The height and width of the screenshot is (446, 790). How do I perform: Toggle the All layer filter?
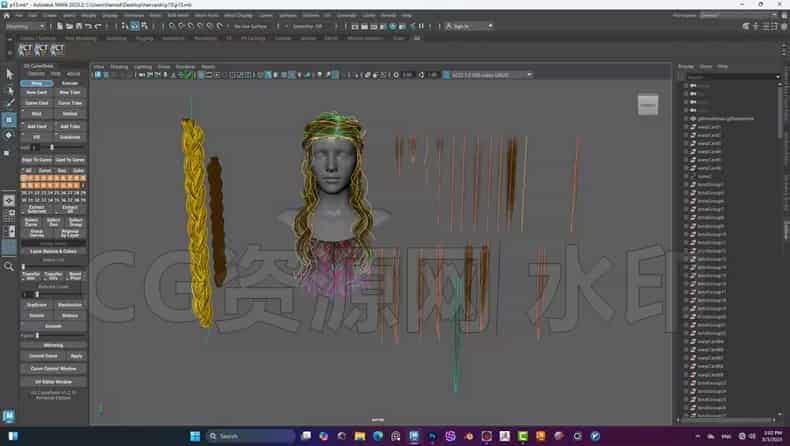tap(28, 171)
